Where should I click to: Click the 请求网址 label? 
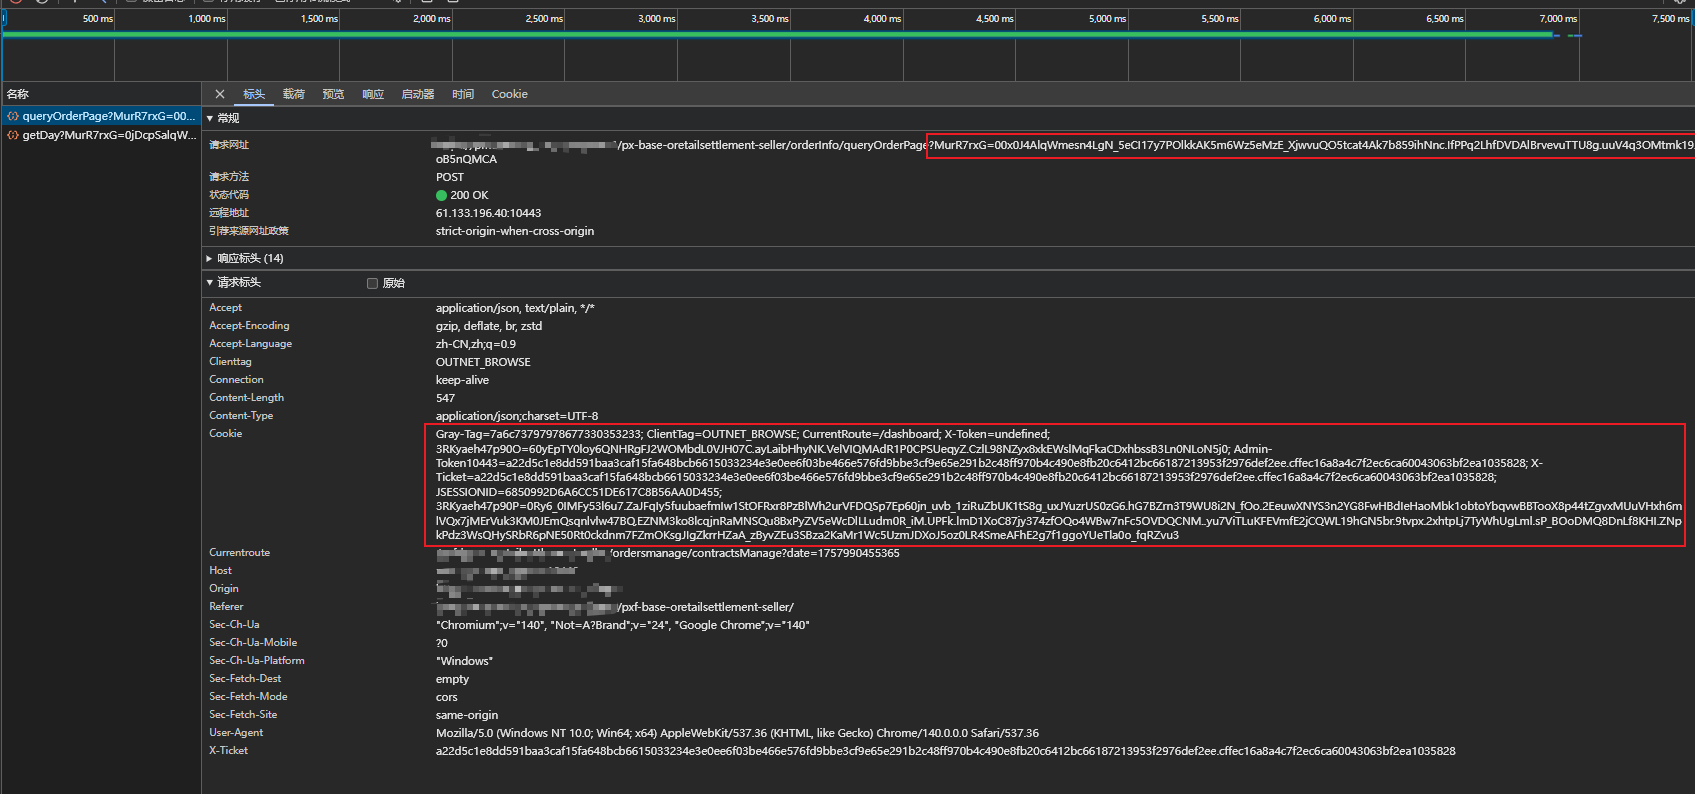(229, 145)
